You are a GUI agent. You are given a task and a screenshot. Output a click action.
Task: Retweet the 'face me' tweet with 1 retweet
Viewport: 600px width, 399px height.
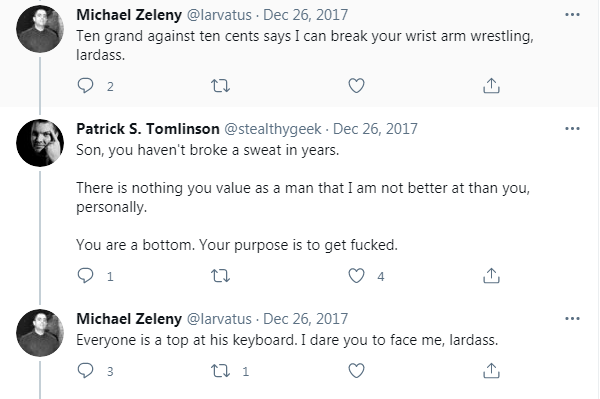pyautogui.click(x=220, y=370)
